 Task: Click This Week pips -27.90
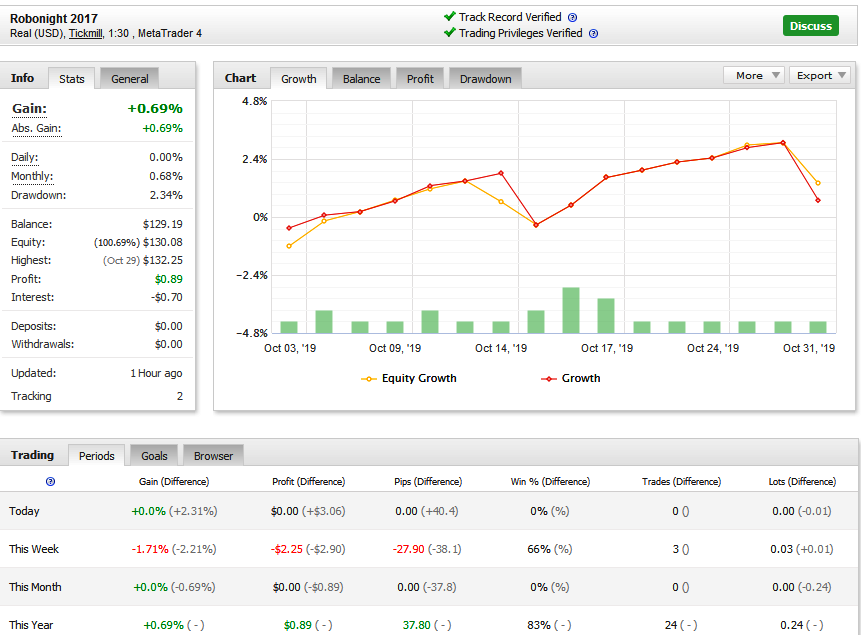tap(409, 549)
